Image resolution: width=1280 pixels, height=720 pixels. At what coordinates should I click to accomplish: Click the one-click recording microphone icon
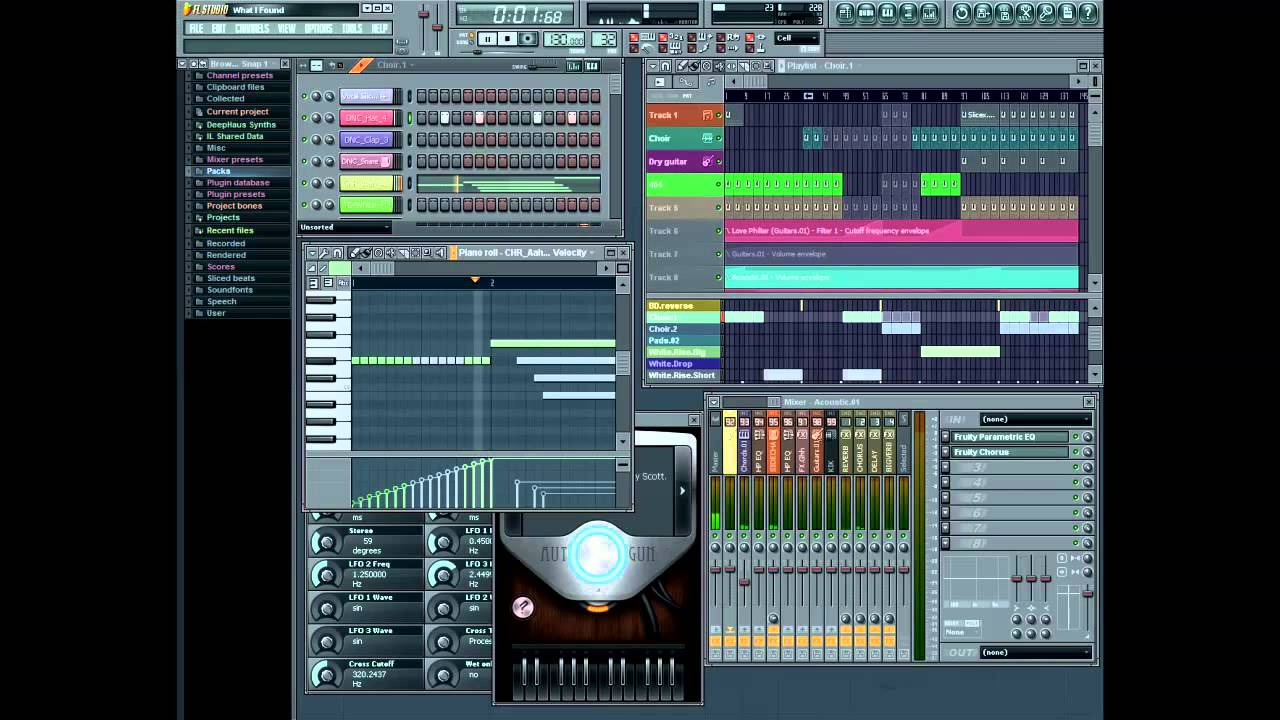(x=1046, y=13)
